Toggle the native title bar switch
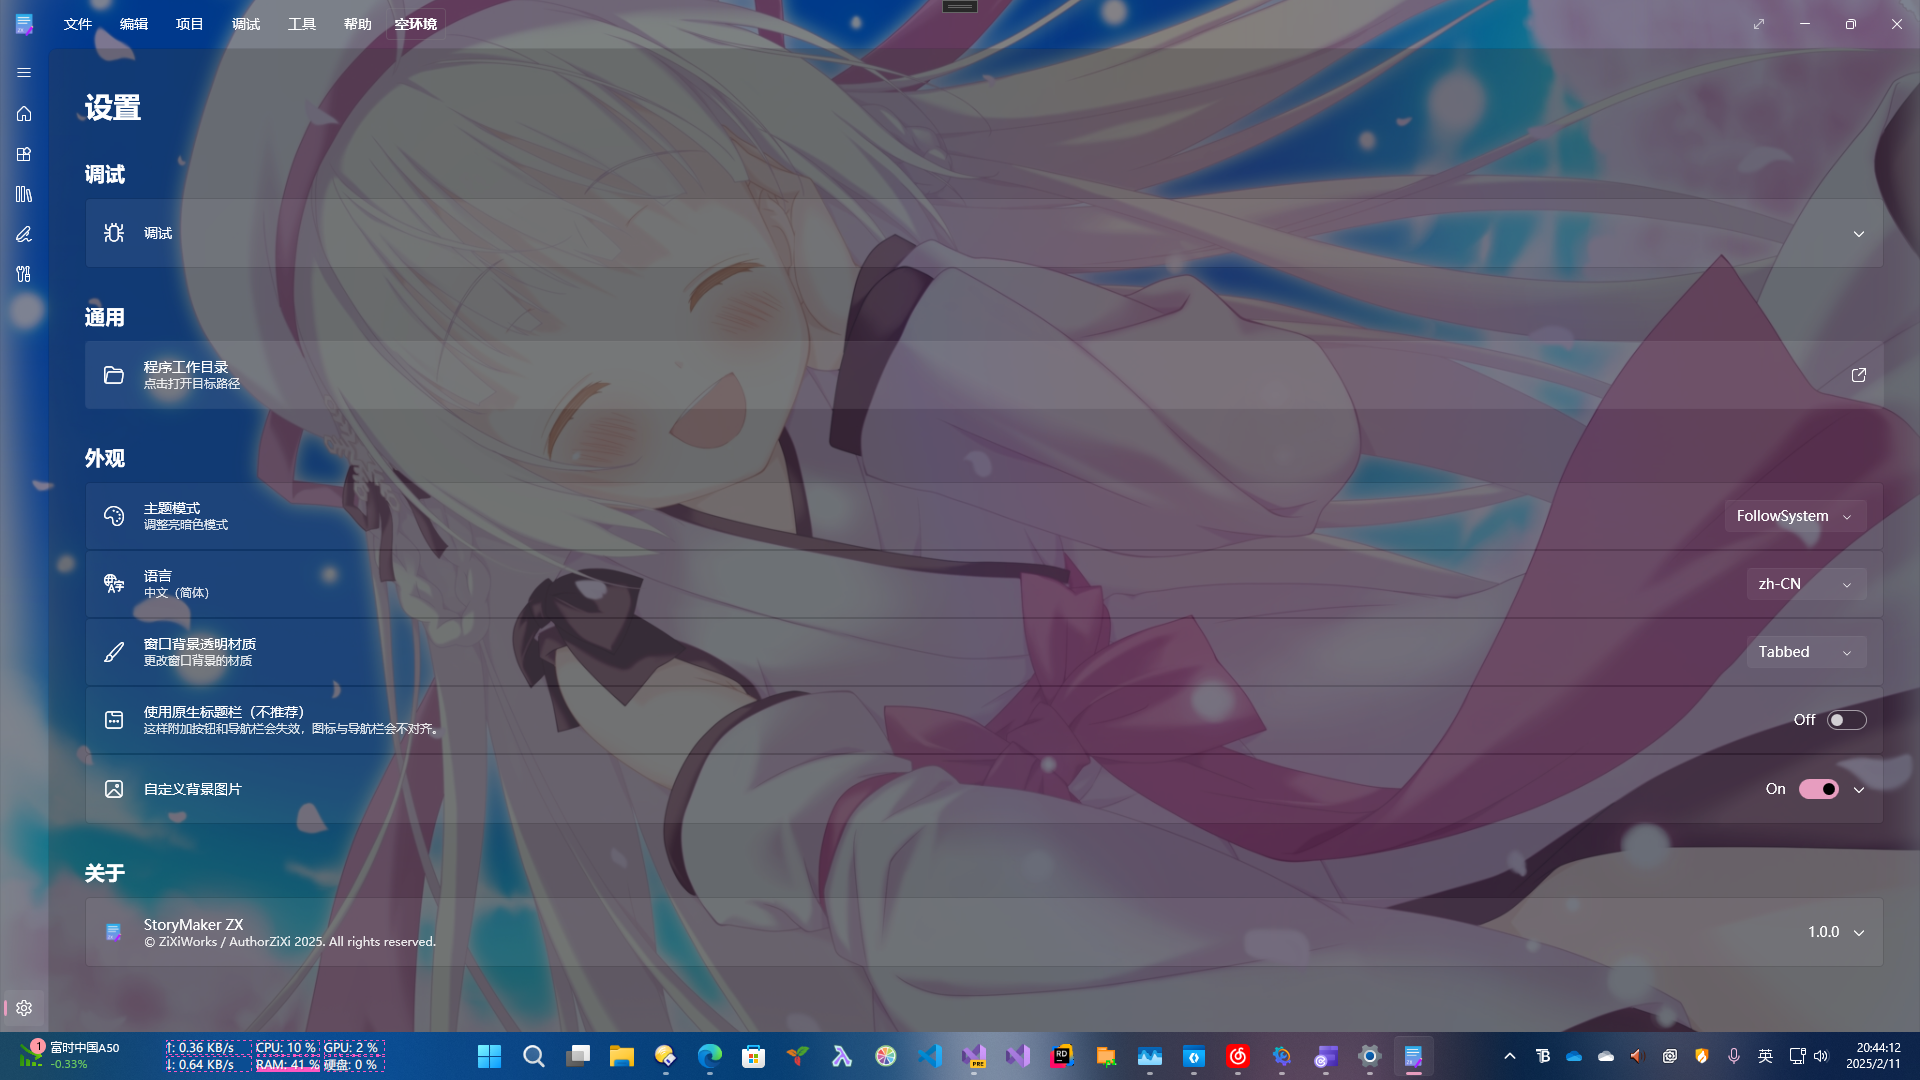 (1846, 720)
